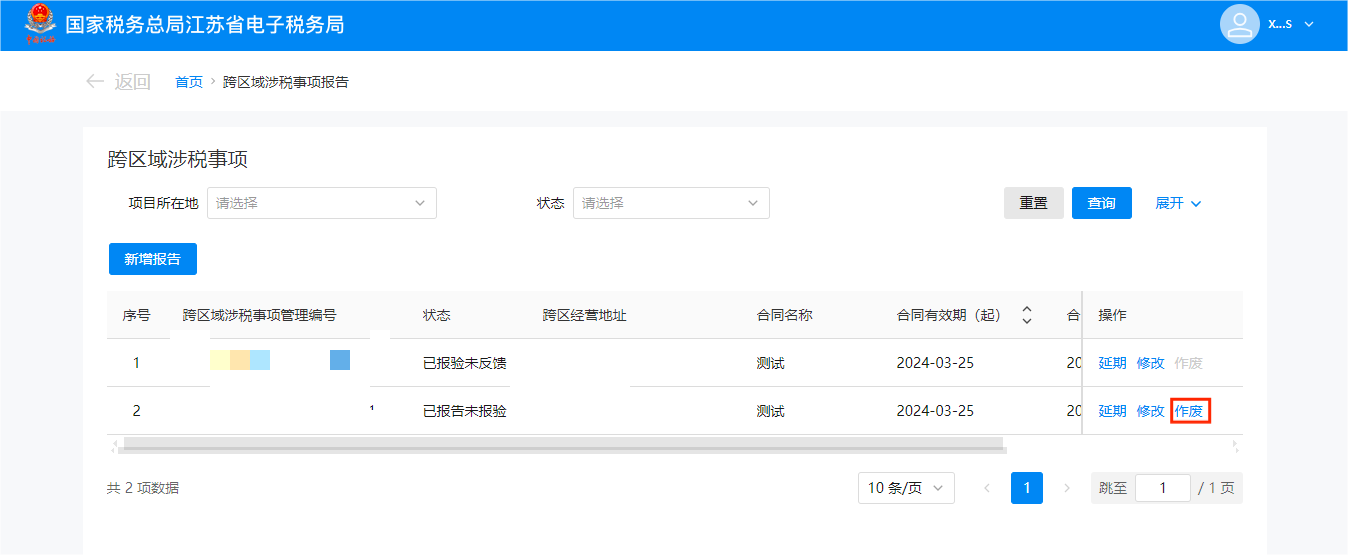Click the tax bureau emblem logo

40,24
